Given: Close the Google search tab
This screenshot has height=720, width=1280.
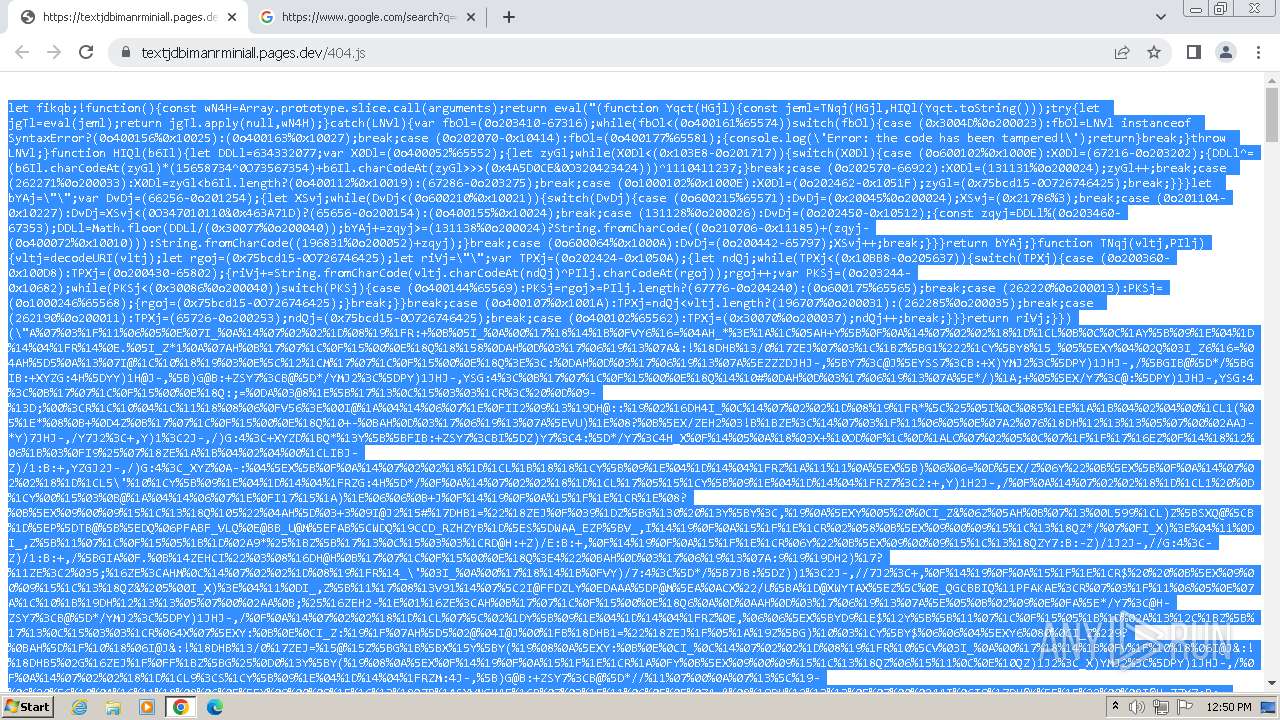Looking at the screenshot, I should (473, 17).
